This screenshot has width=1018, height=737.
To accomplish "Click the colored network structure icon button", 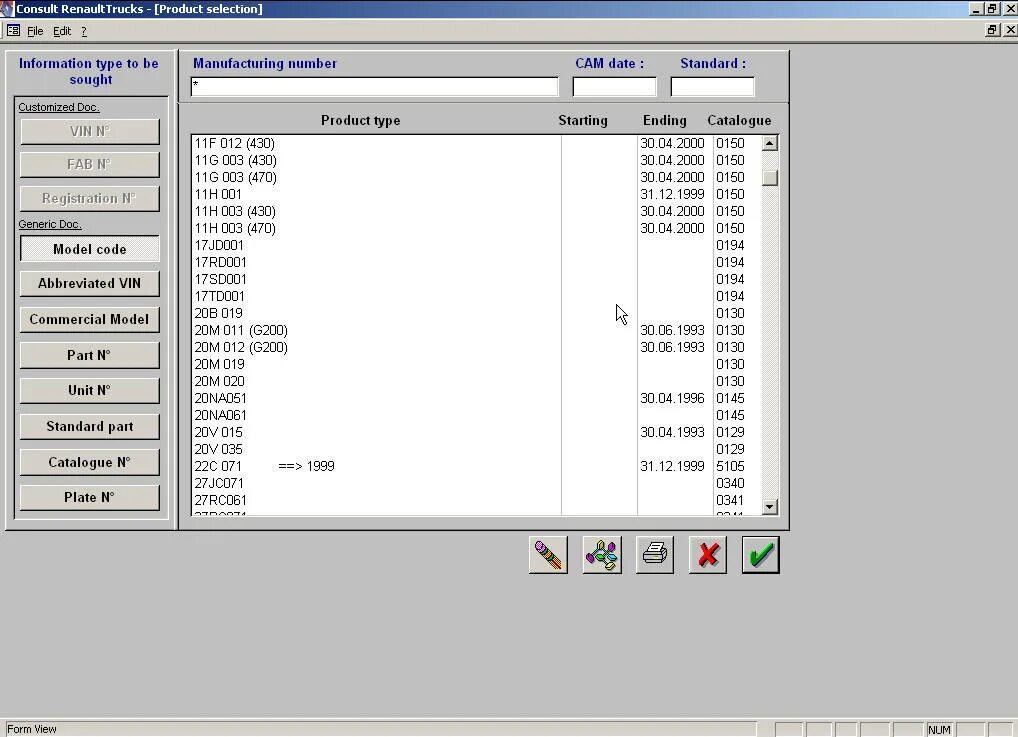I will point(602,555).
